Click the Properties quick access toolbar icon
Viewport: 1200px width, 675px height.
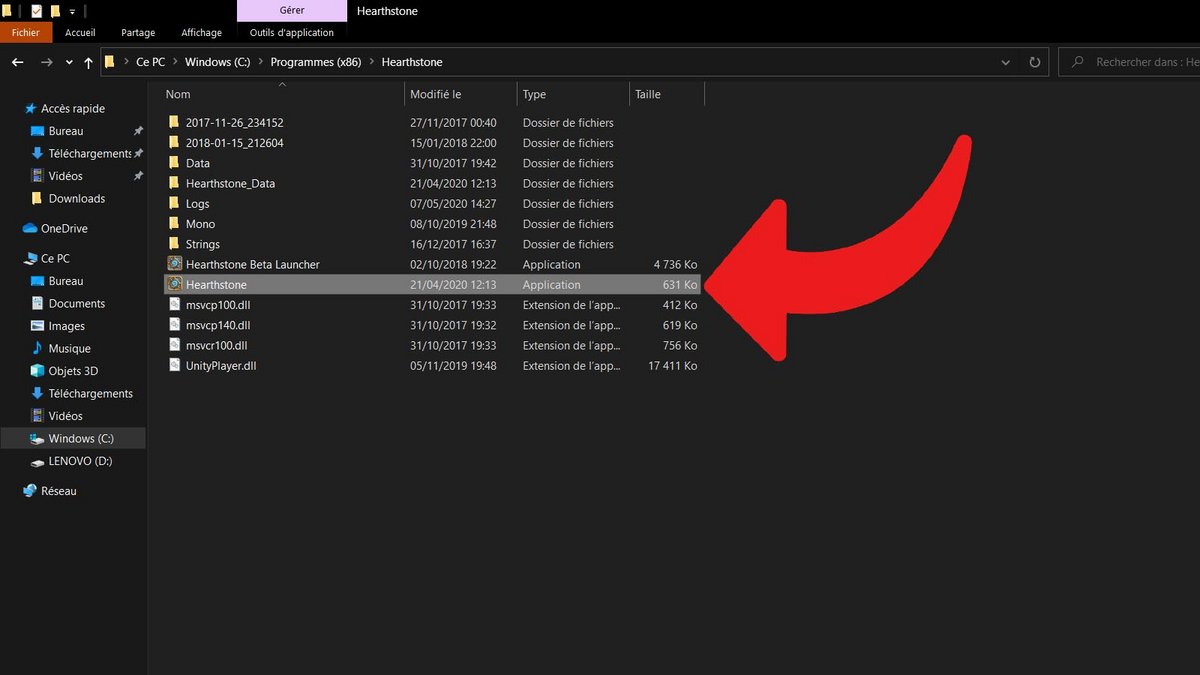[36, 11]
